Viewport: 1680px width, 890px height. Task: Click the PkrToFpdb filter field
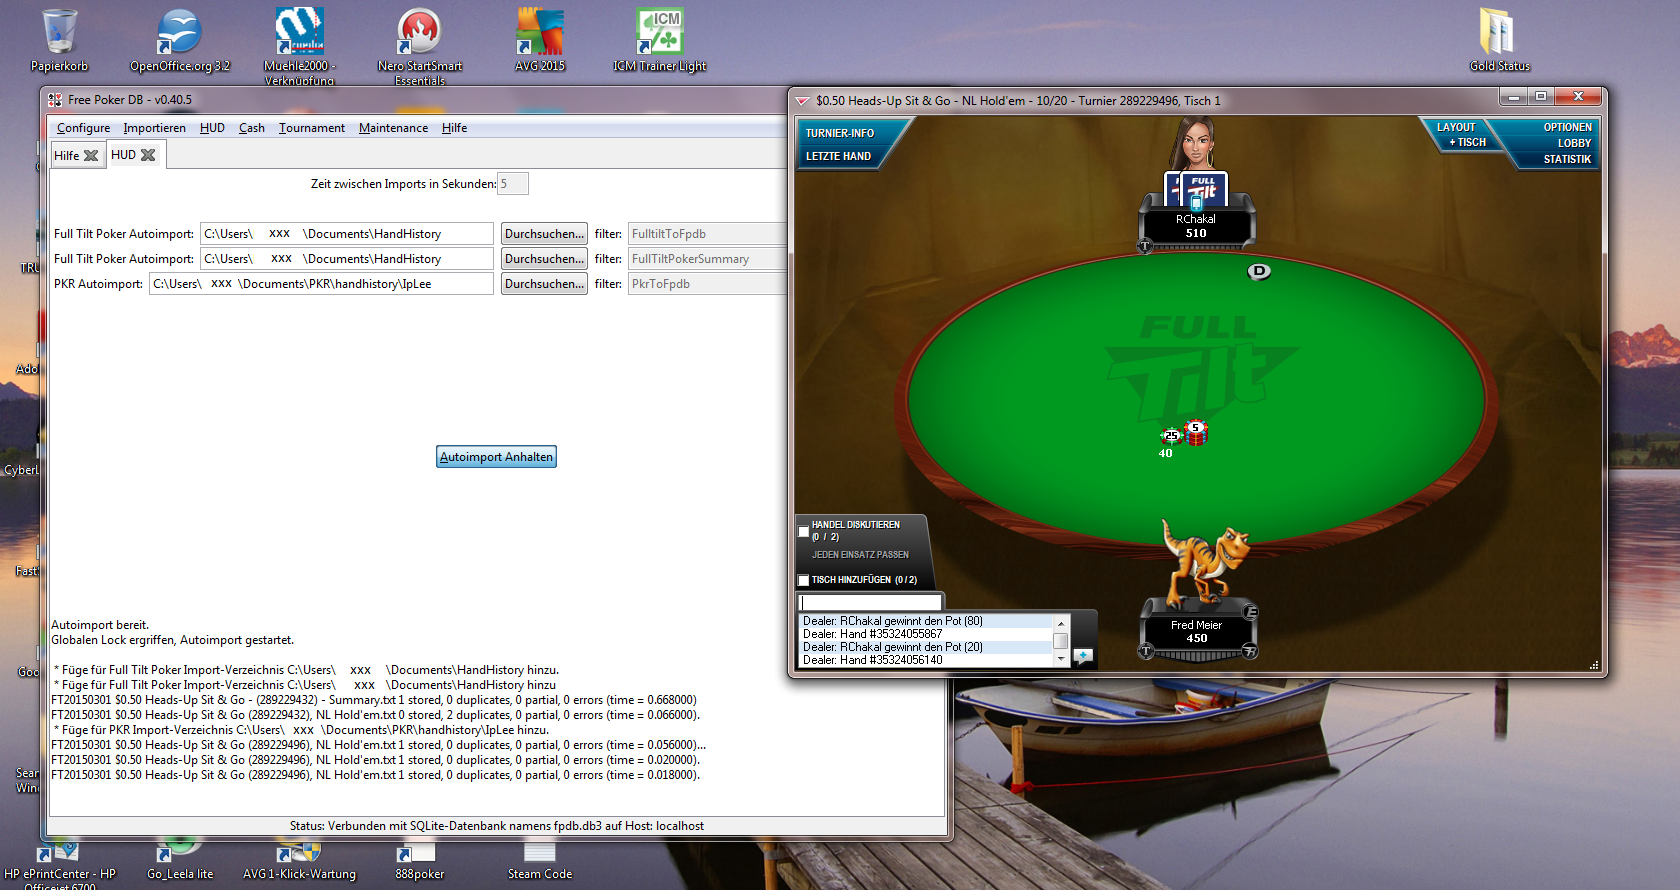tap(707, 284)
